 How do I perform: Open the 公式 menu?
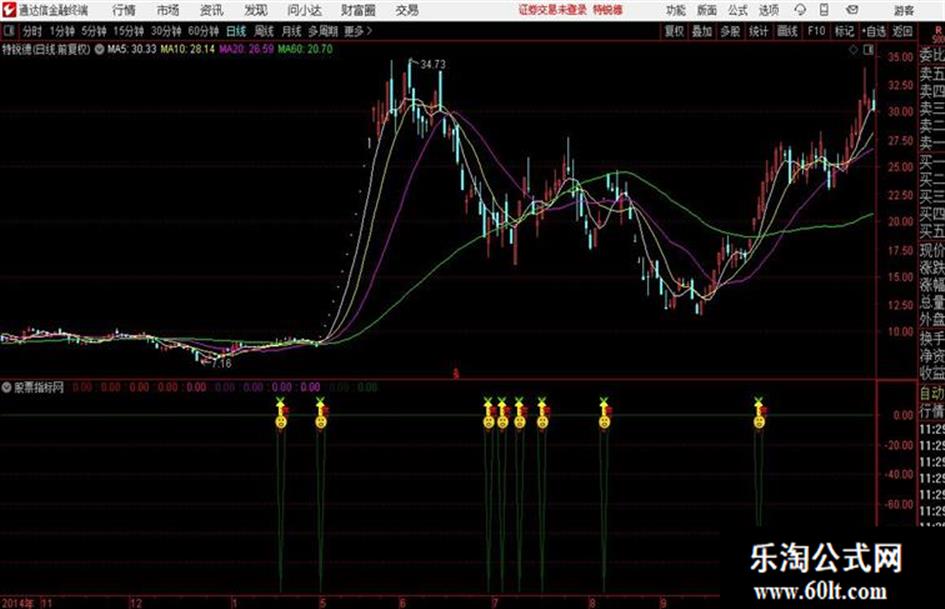coord(738,10)
